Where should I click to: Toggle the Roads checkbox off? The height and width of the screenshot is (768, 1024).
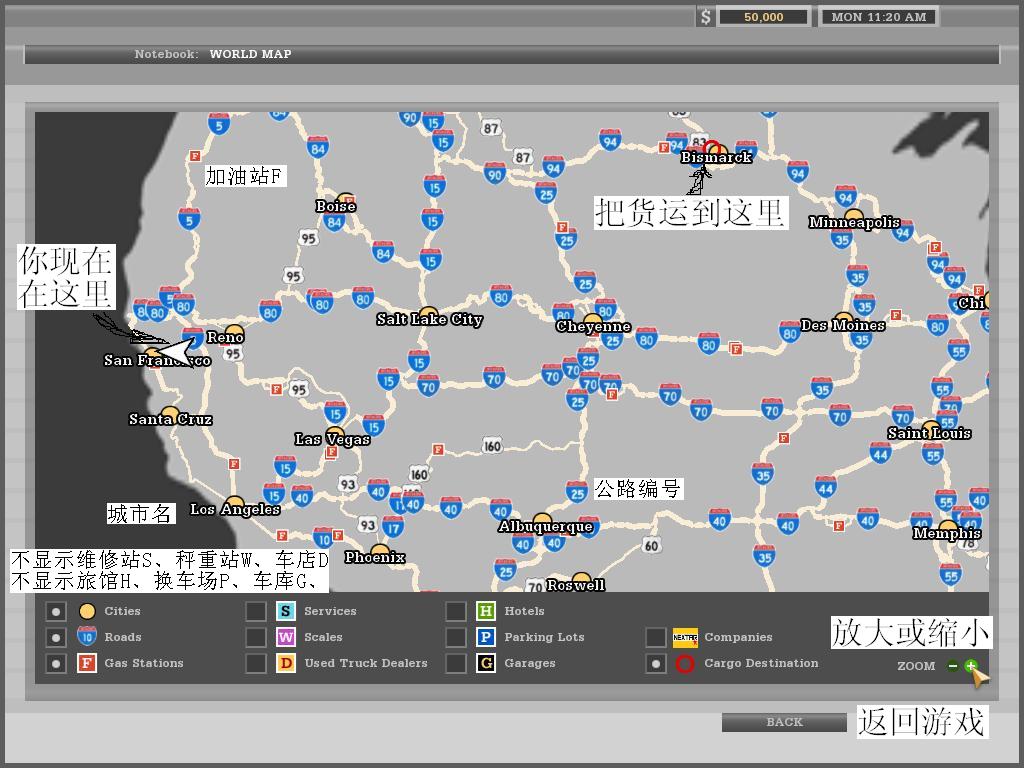pyautogui.click(x=56, y=637)
